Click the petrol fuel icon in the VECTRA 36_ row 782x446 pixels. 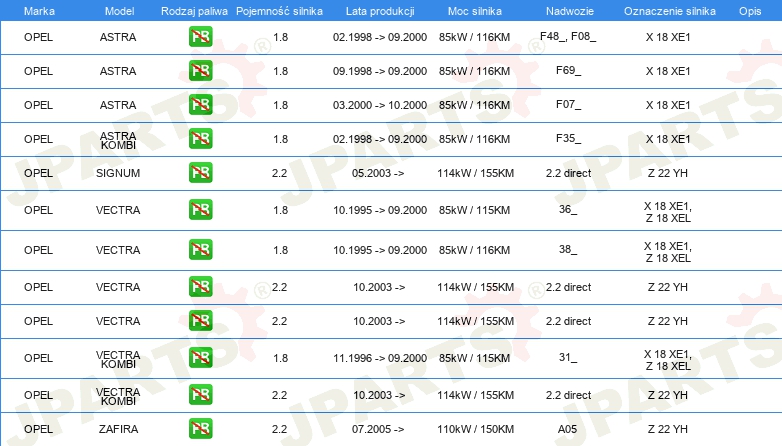pos(200,210)
